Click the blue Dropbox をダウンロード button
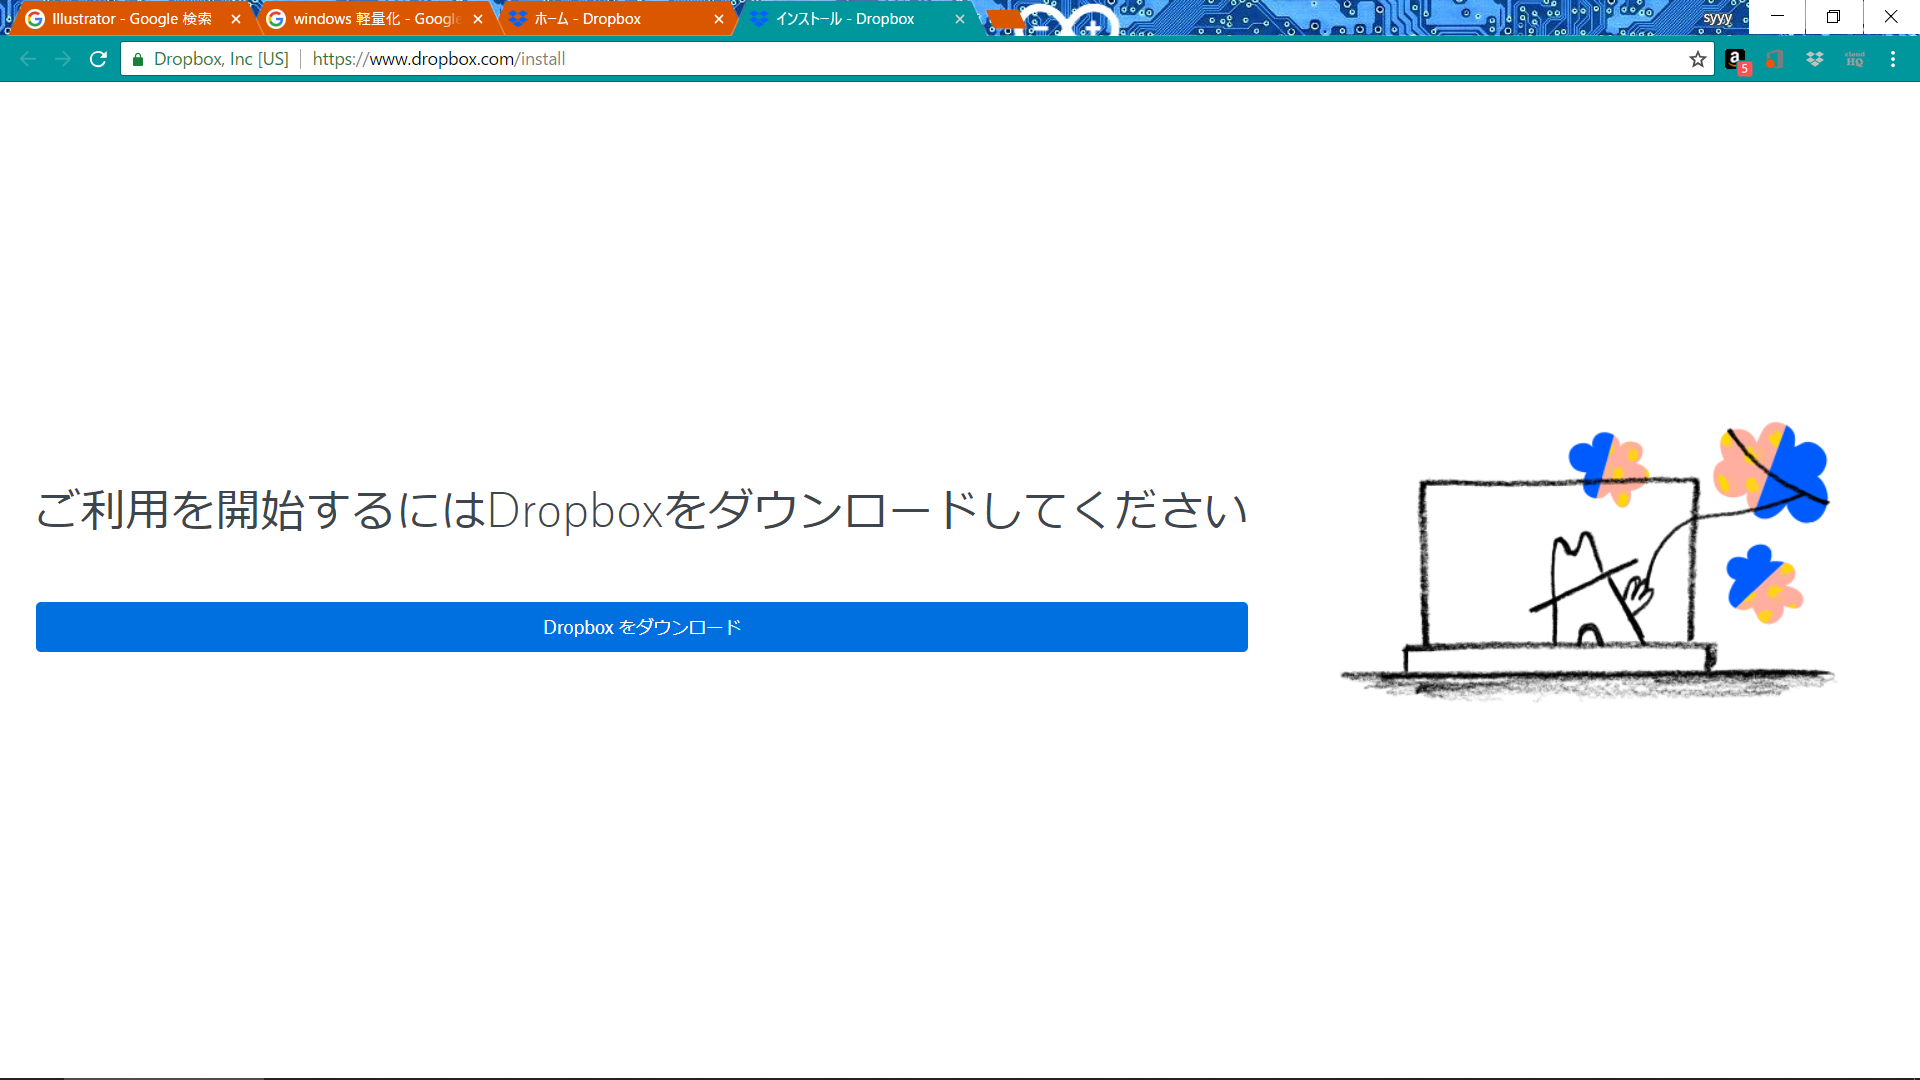1920x1080 pixels. pos(641,627)
